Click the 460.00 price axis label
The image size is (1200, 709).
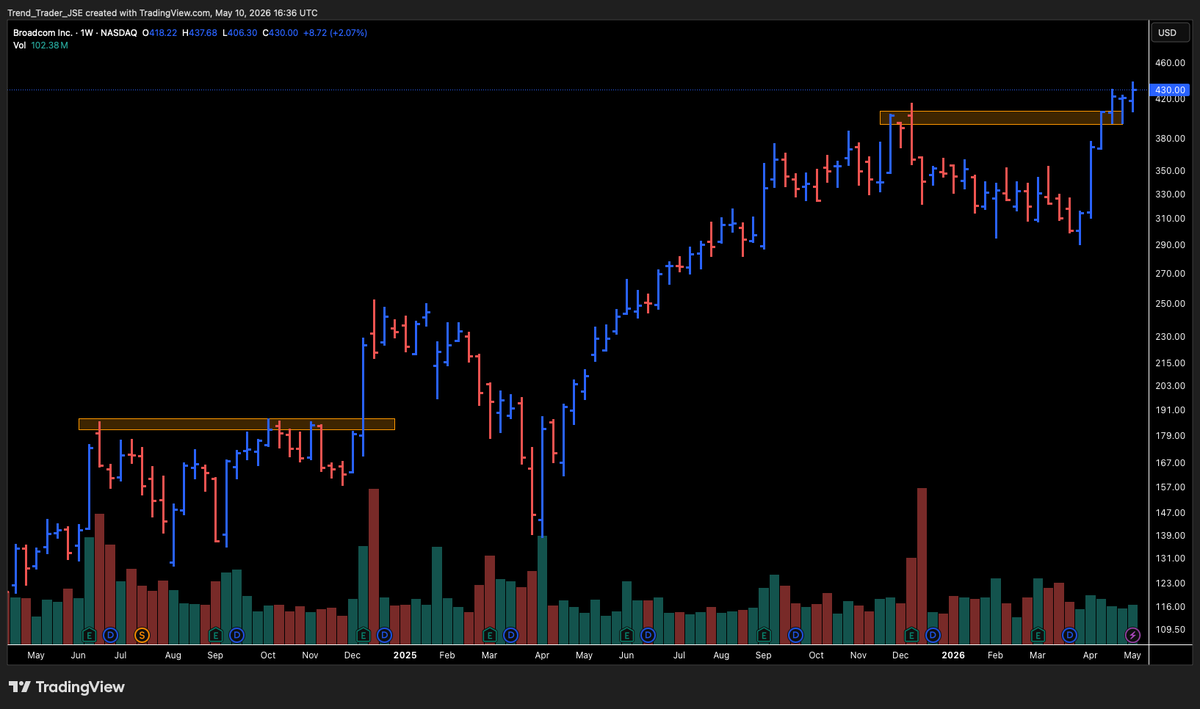(x=1169, y=63)
